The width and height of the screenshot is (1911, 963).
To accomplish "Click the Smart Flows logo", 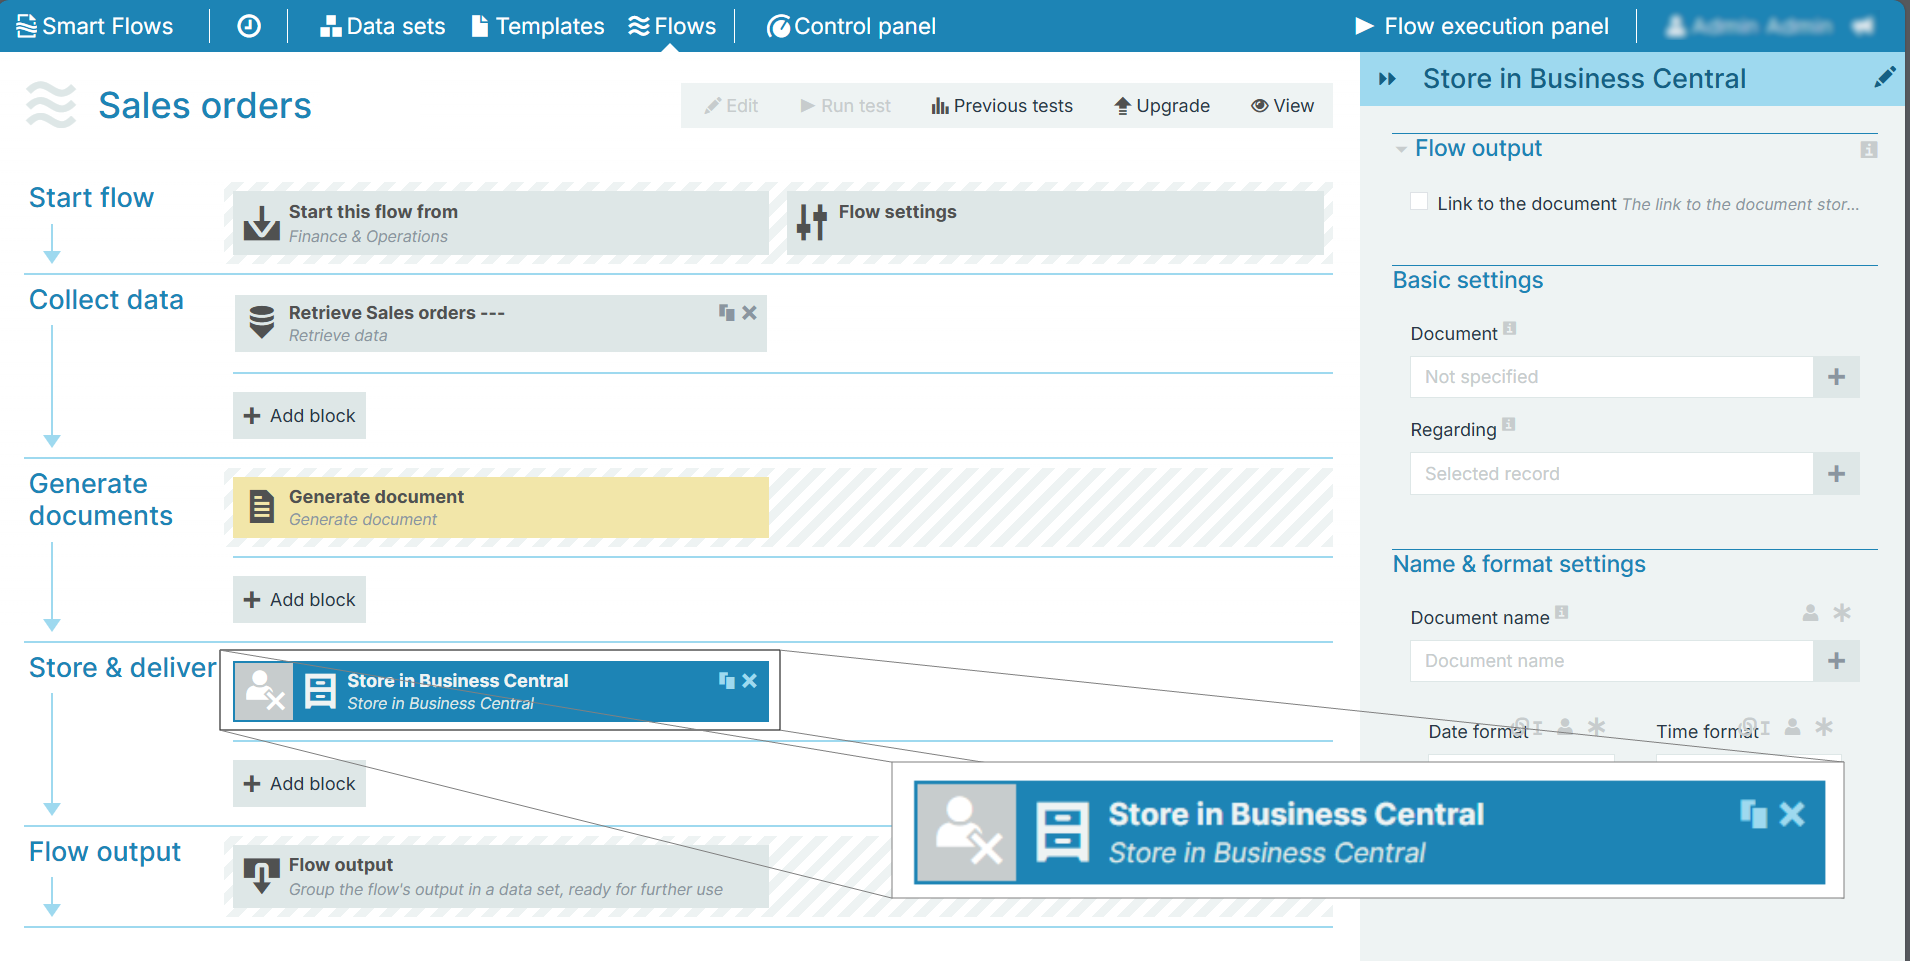I will pos(95,26).
